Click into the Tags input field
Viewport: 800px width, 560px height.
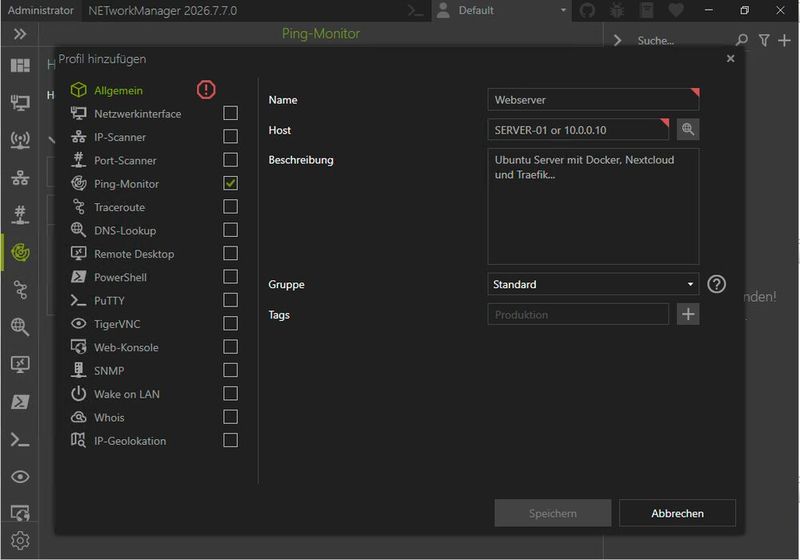tap(578, 314)
